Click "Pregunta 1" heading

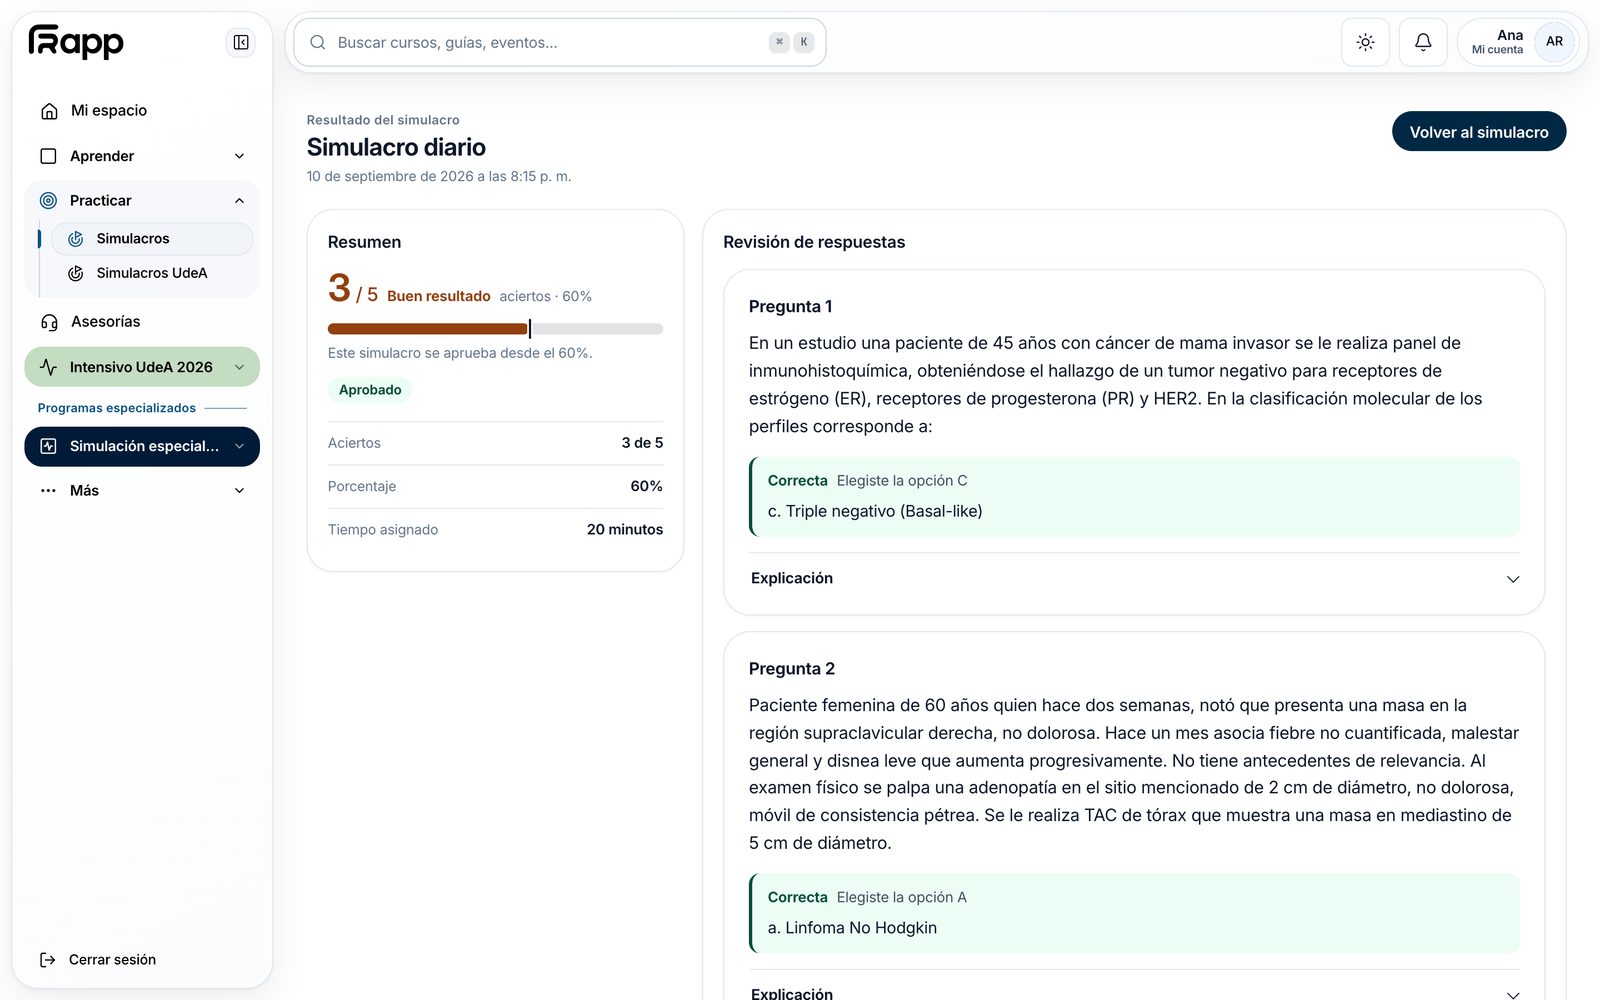pos(791,307)
